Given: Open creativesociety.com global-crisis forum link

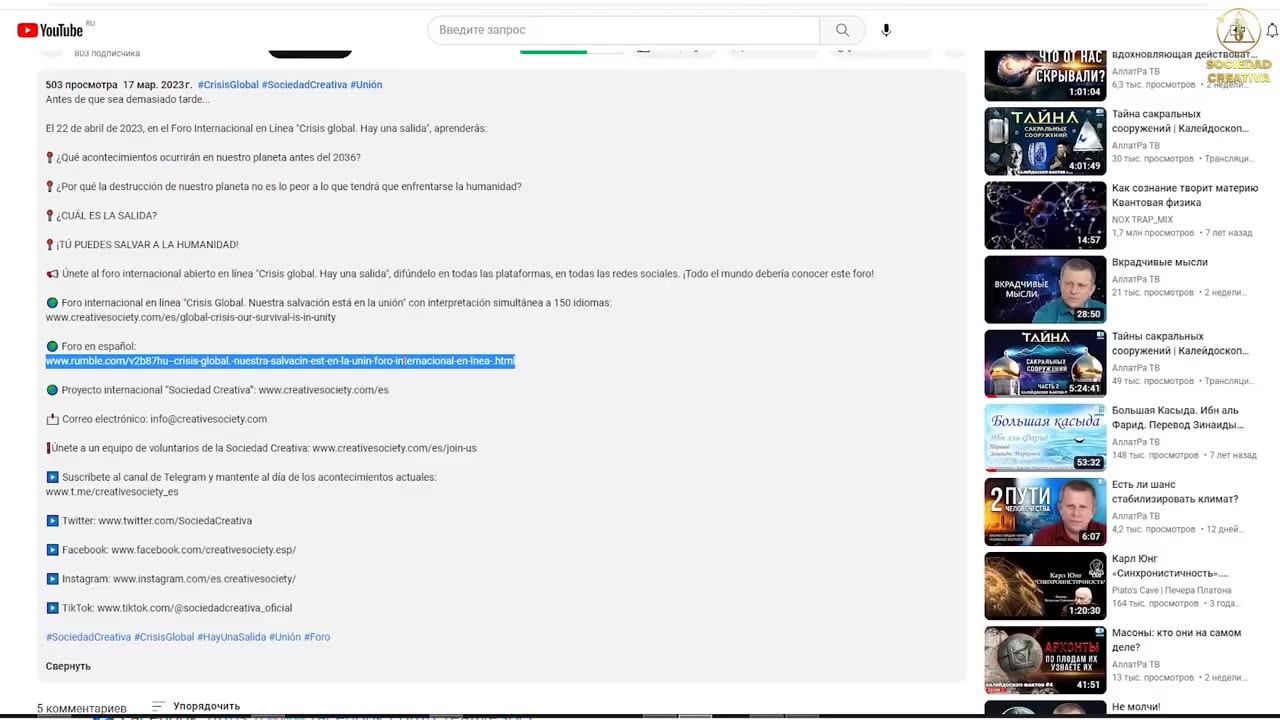Looking at the screenshot, I should click(190, 318).
